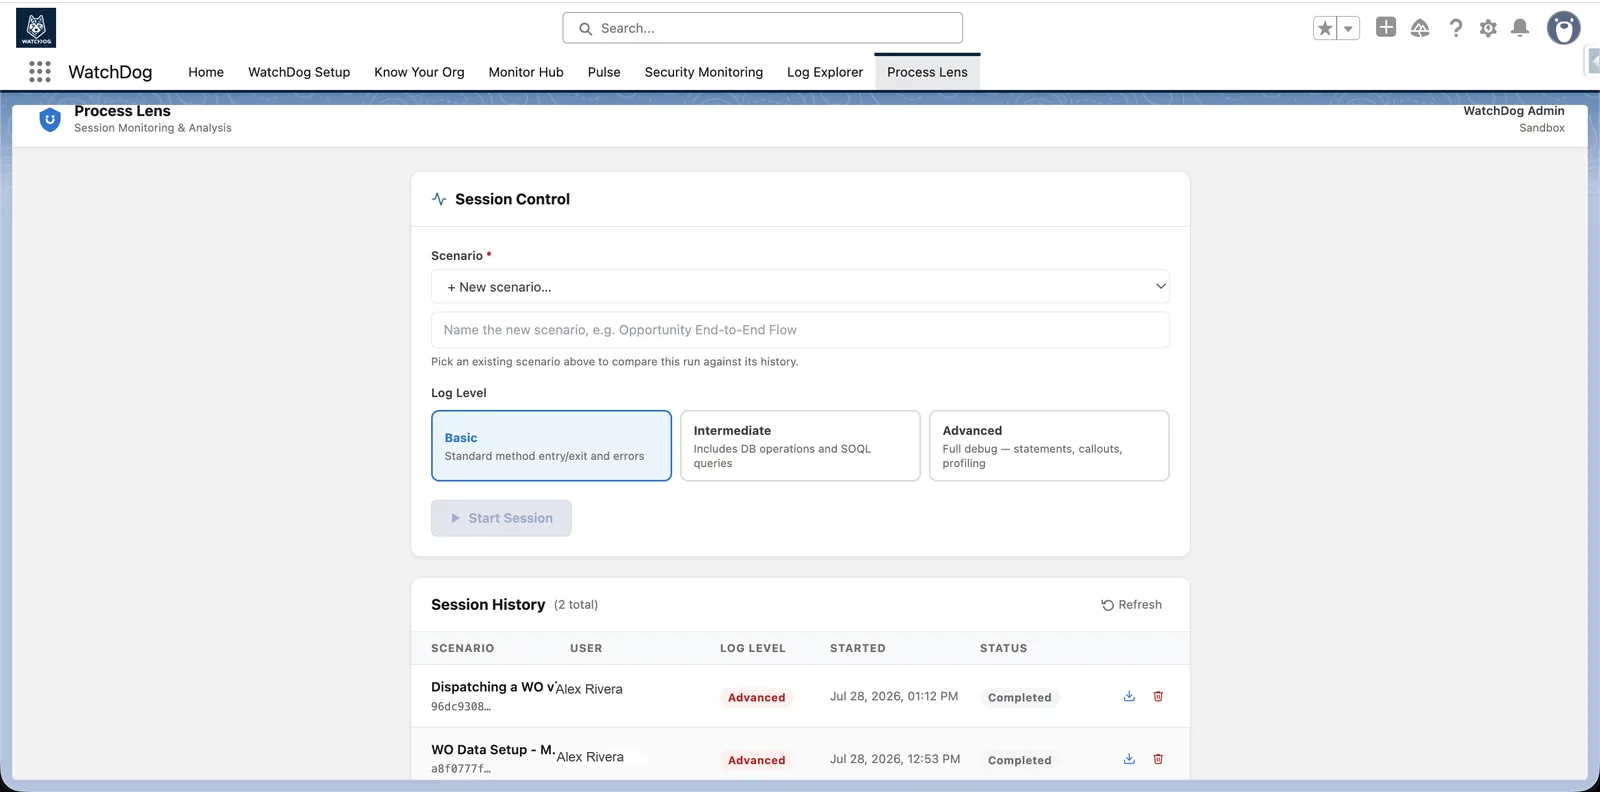Click session ID a8f0777f
Screen dimensions: 1600x792
tap(461, 769)
